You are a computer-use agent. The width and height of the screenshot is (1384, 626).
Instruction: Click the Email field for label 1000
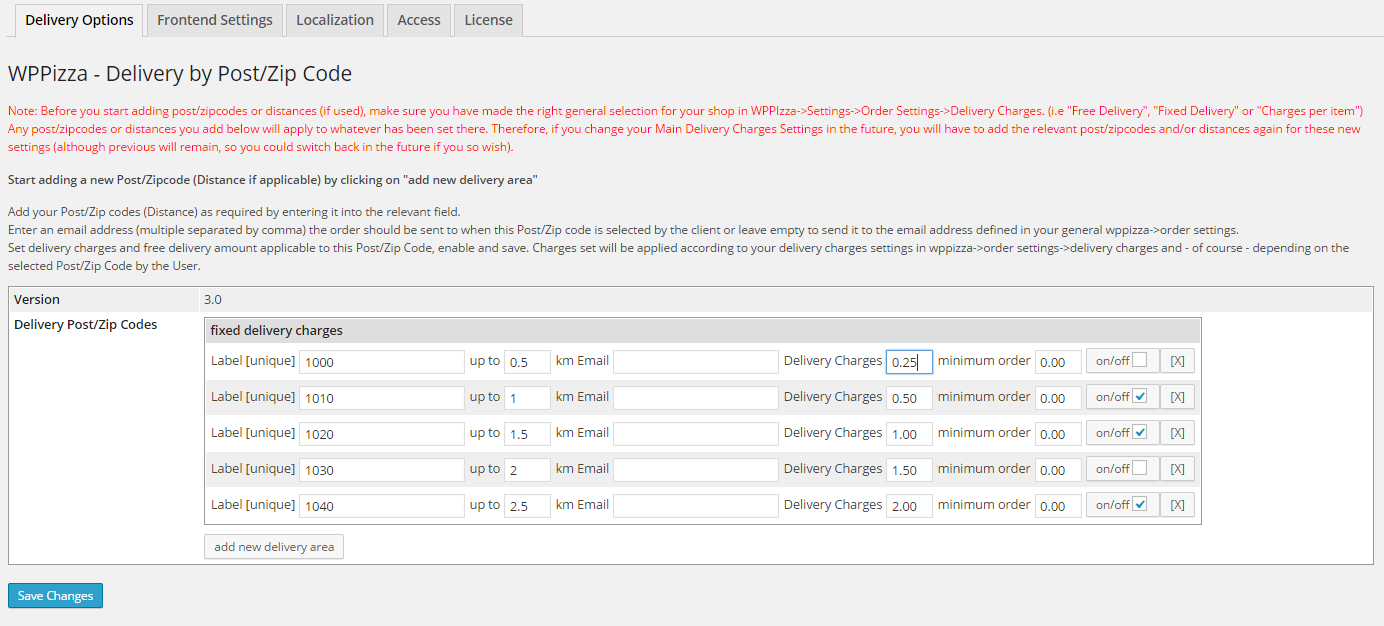696,362
